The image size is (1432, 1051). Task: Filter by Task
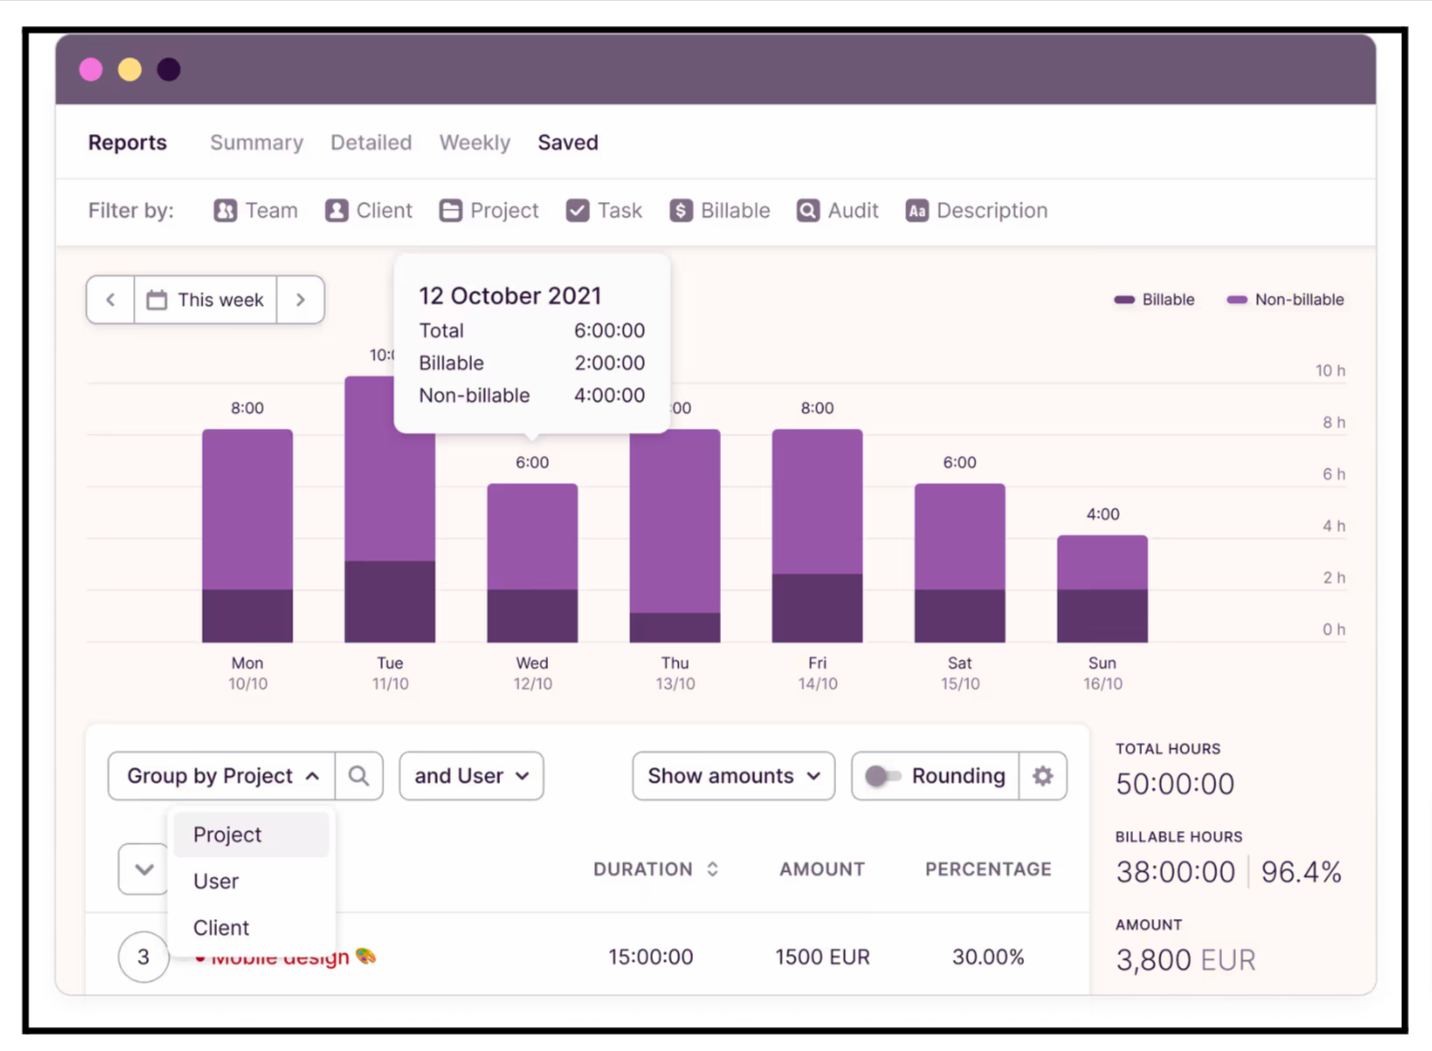603,210
